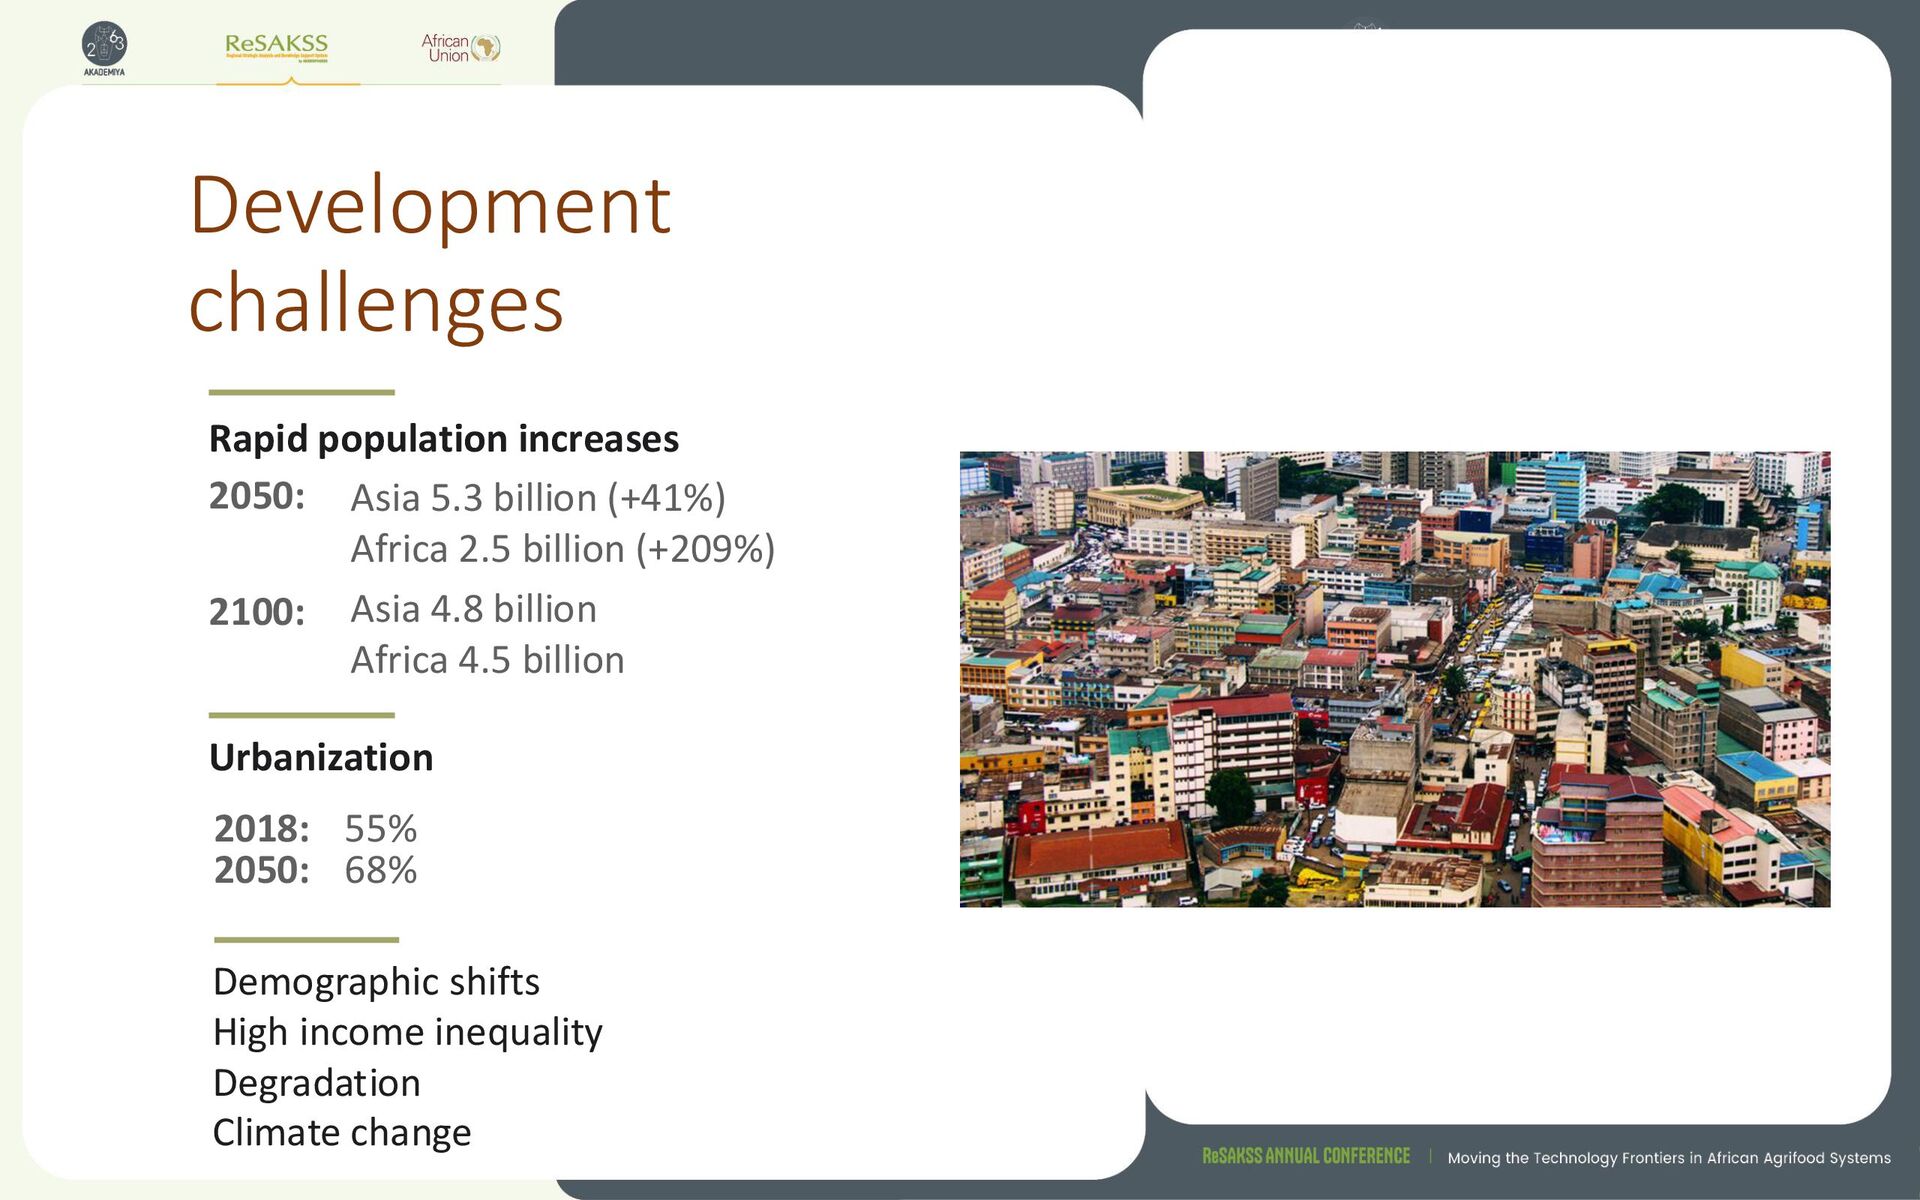The image size is (1920, 1200).
Task: Click the Rapid population increases heading
Action: [443, 439]
